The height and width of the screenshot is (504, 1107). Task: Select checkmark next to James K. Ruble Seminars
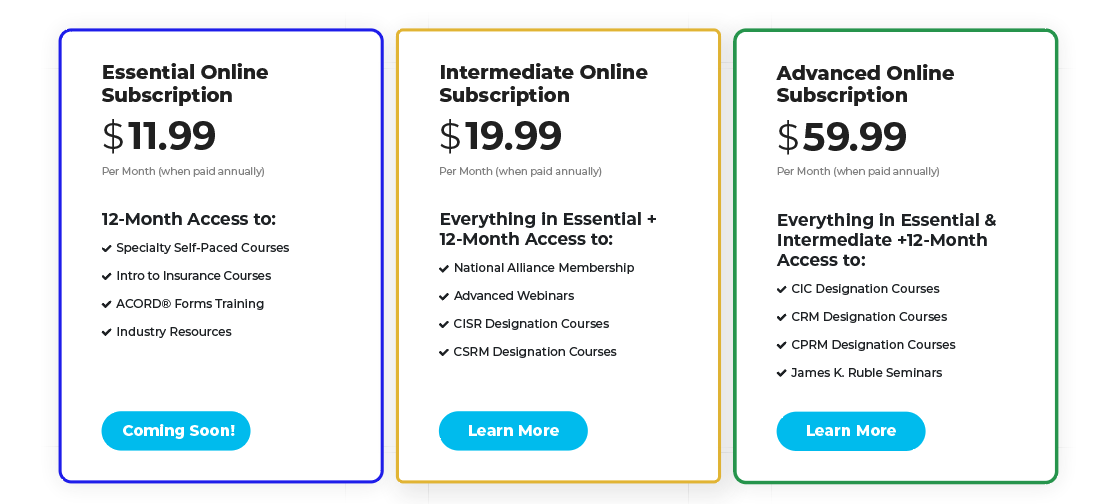(x=782, y=373)
